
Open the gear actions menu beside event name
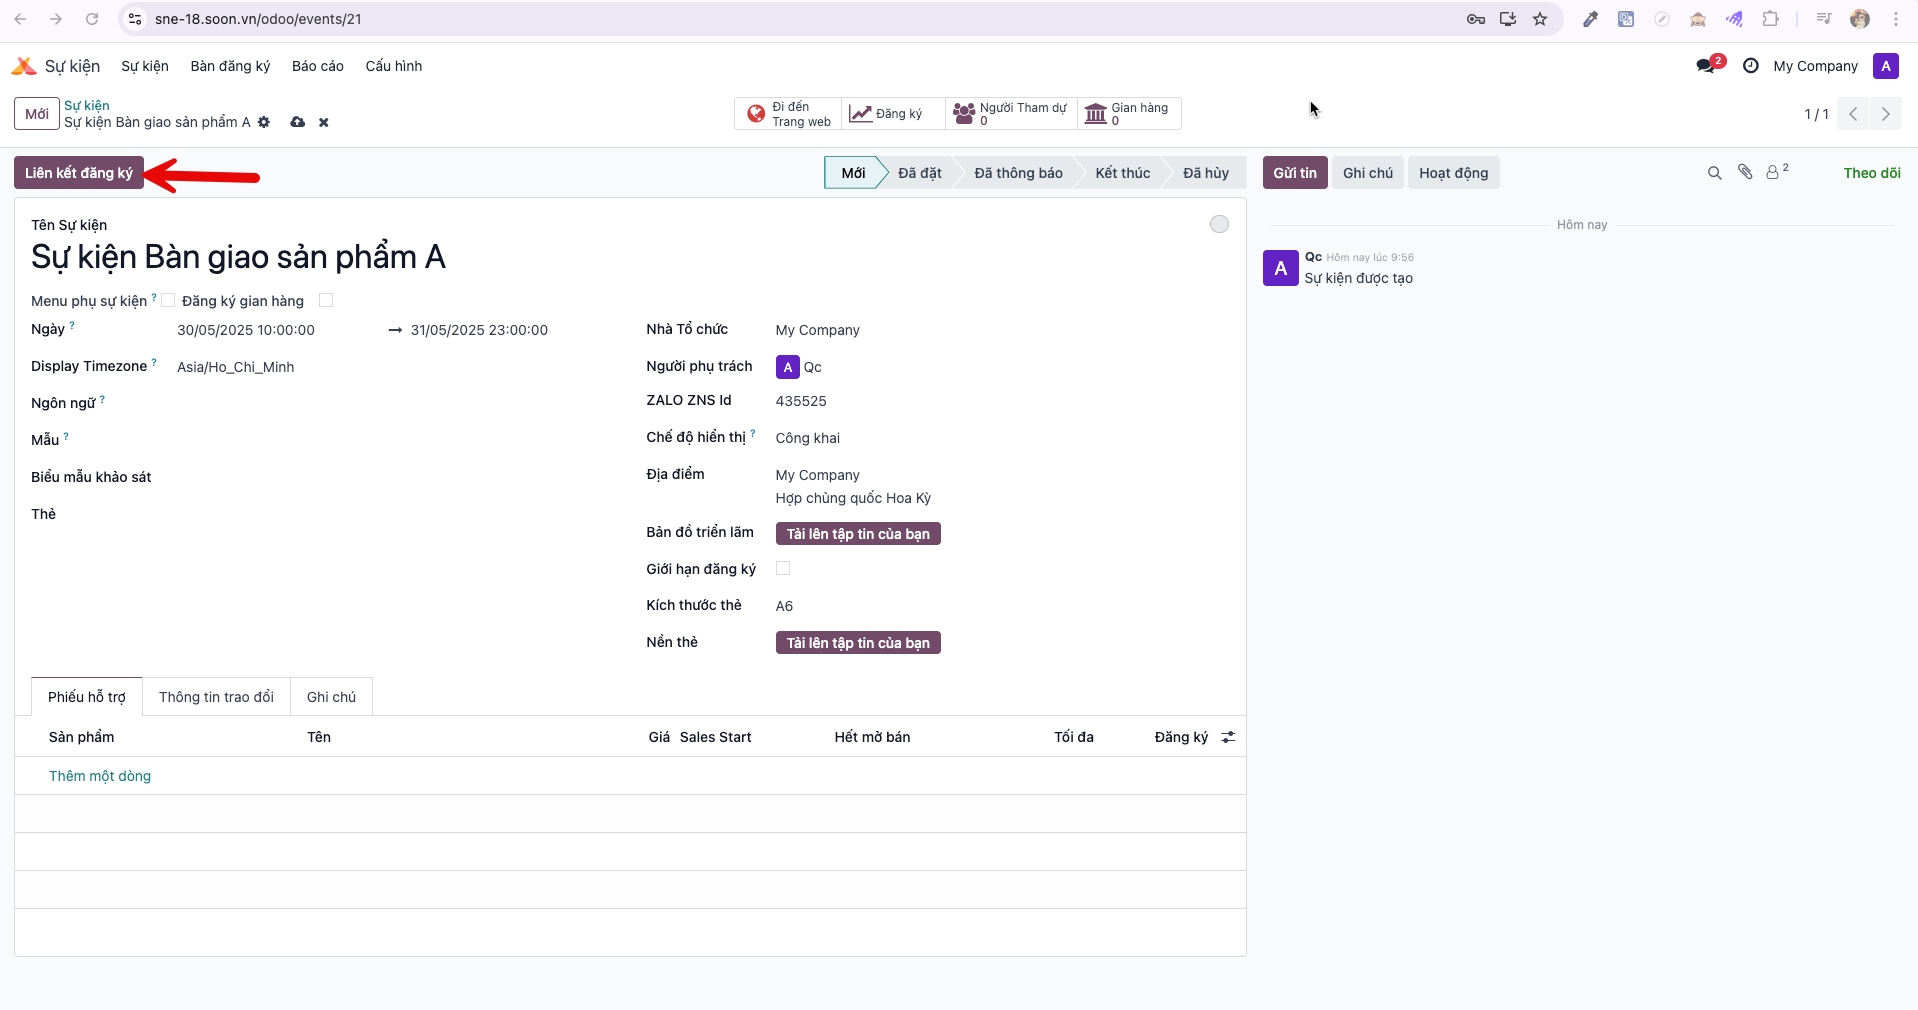[264, 122]
